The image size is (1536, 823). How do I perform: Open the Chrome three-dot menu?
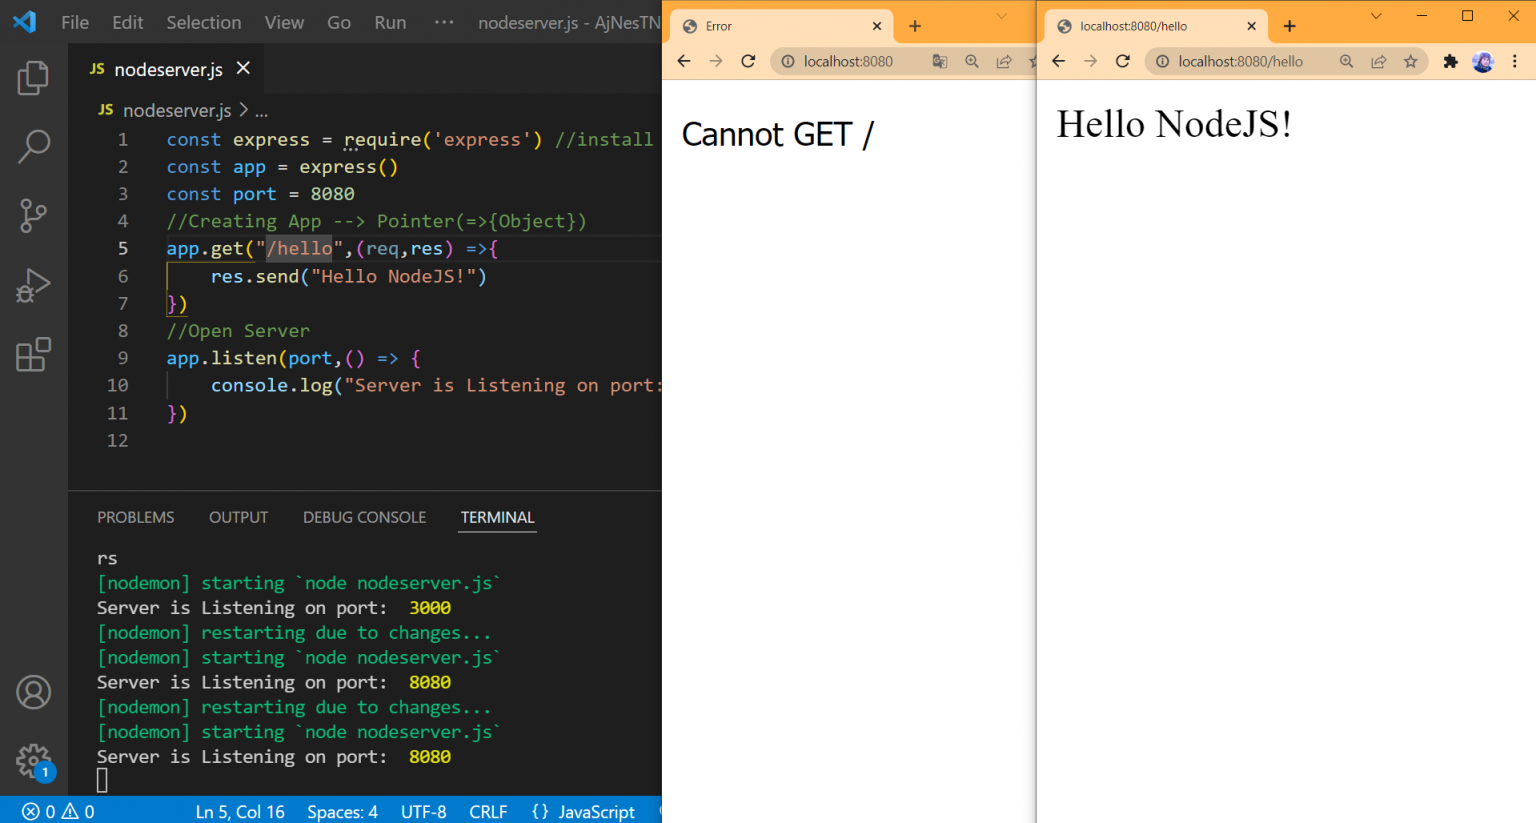tap(1515, 62)
